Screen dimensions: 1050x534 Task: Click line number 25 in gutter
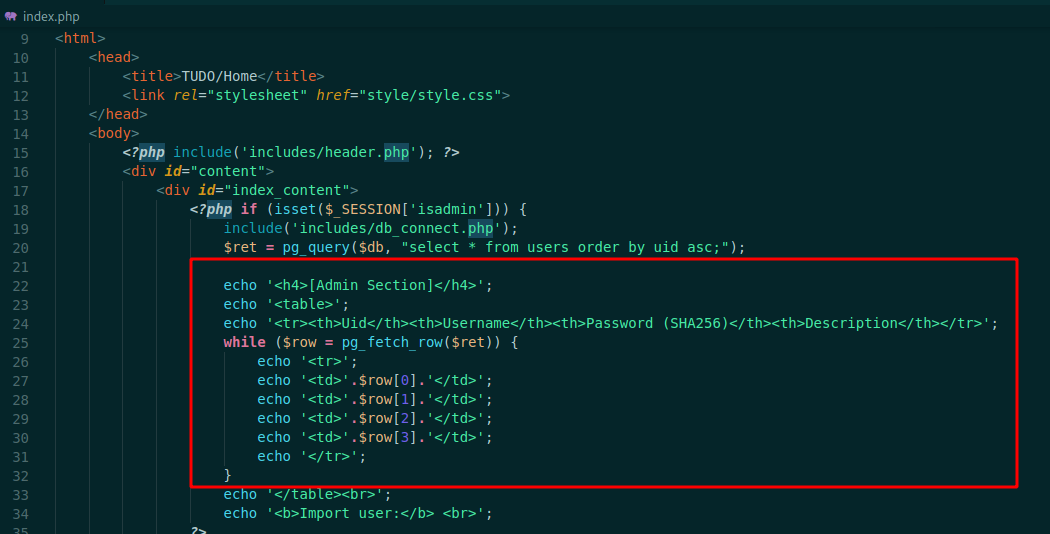click(x=20, y=343)
